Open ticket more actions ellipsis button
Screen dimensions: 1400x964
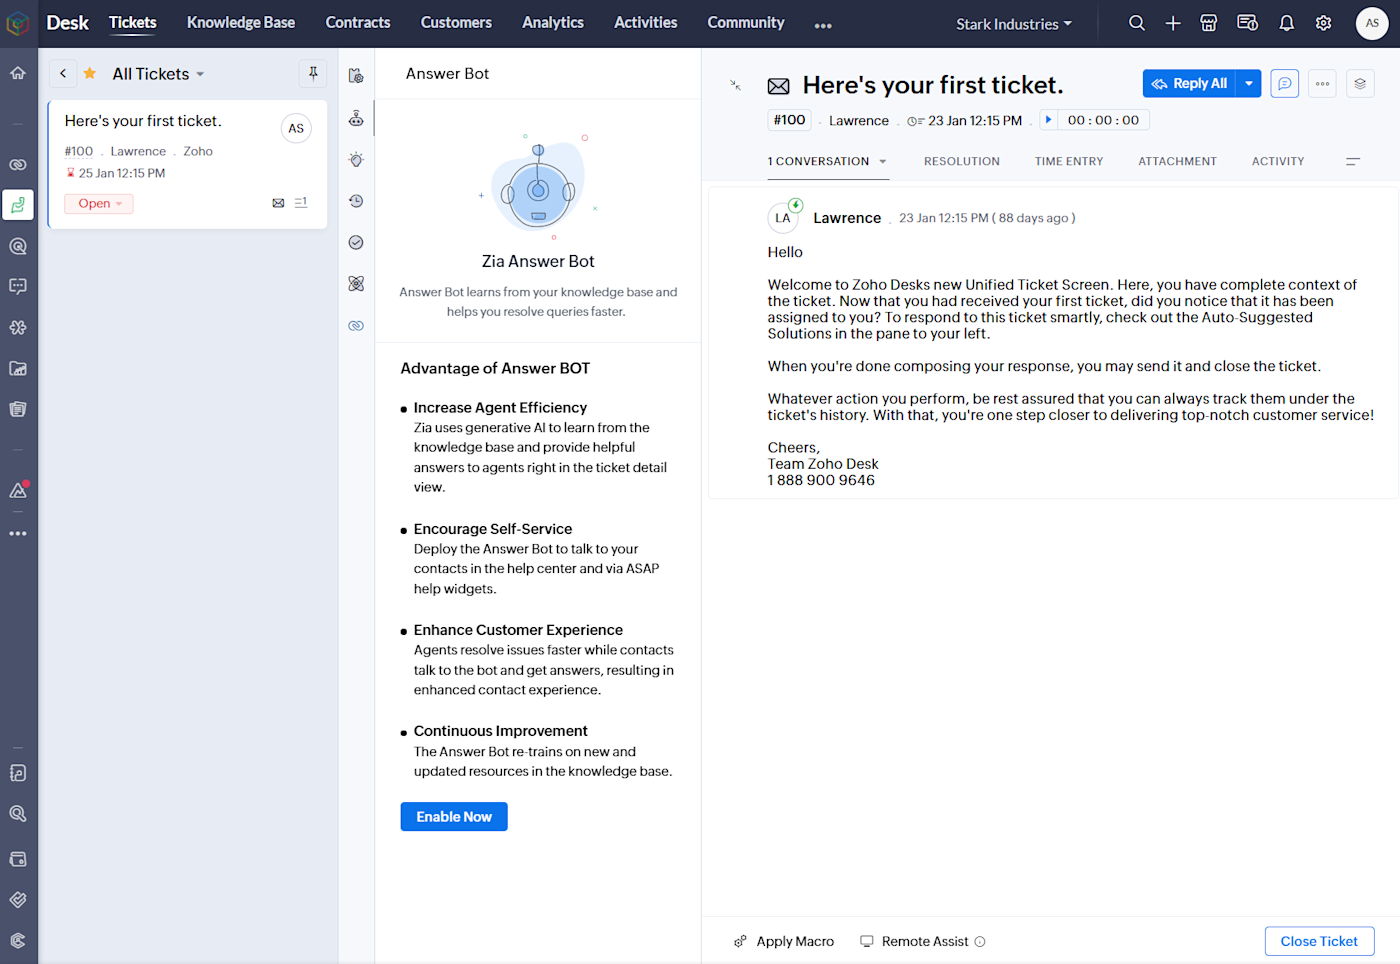(1322, 84)
